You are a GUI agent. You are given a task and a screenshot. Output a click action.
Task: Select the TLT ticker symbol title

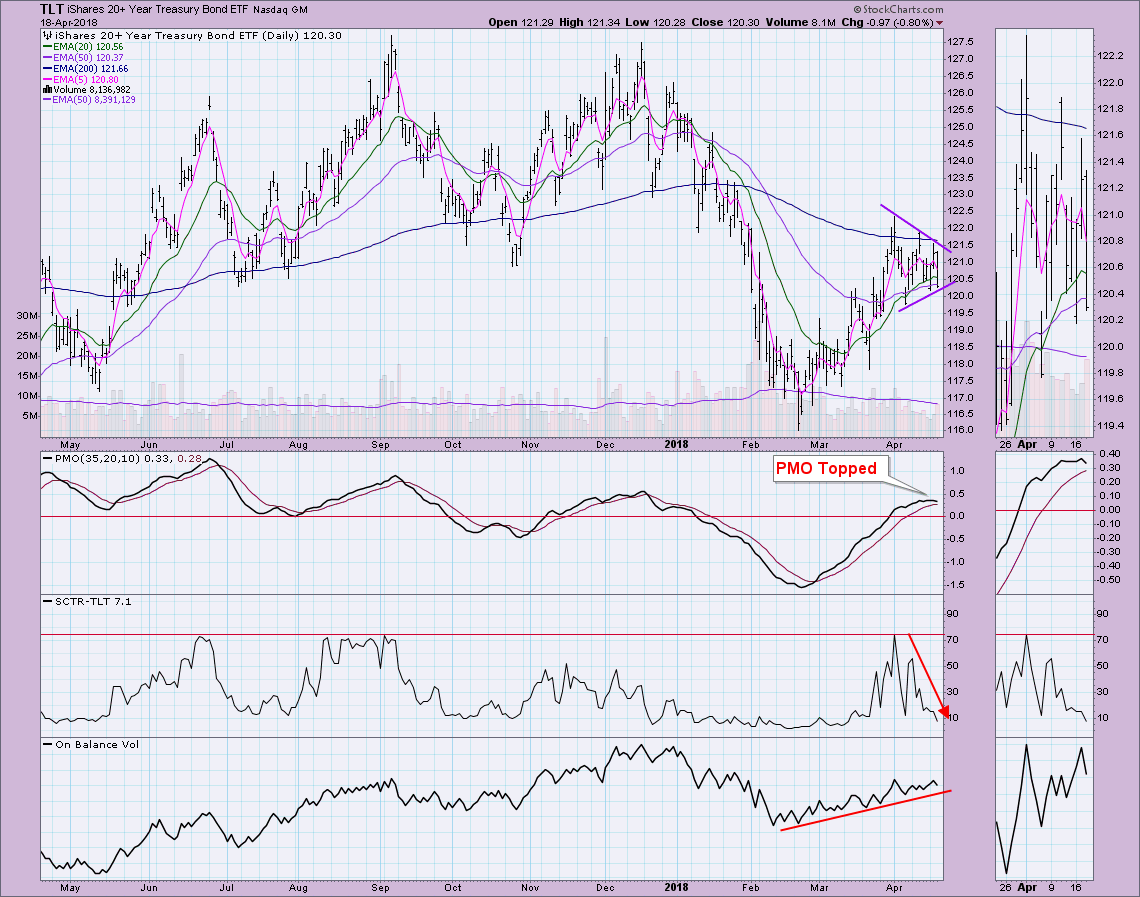52,9
